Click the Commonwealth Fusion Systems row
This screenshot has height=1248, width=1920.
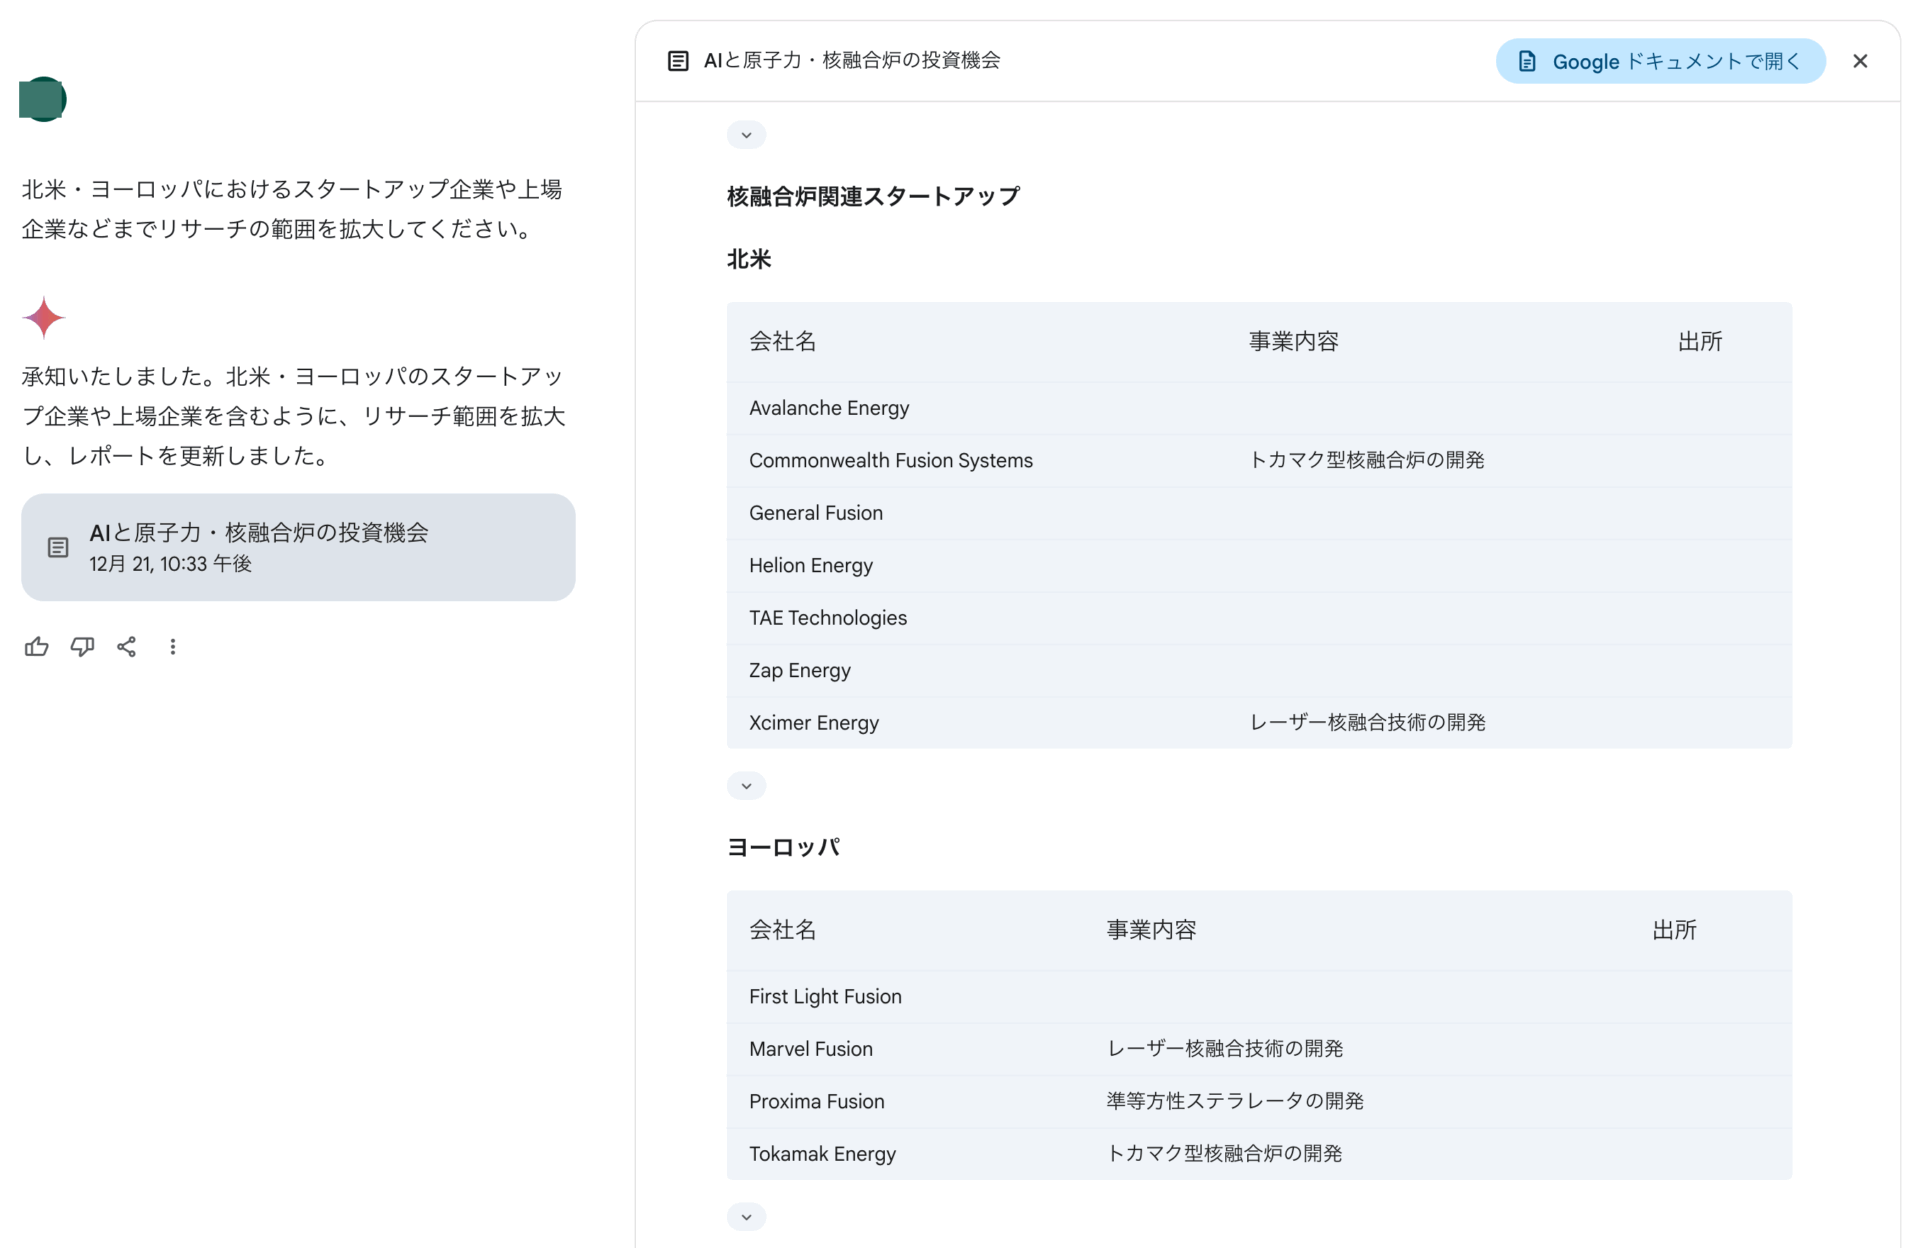(890, 461)
